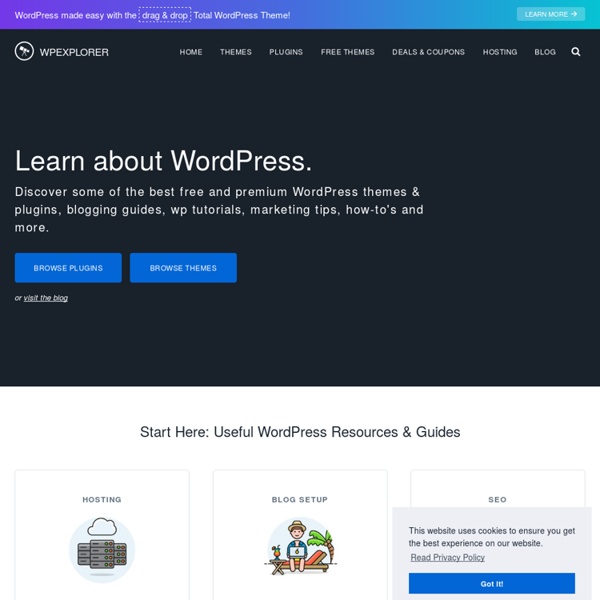Click the 'Start Here: Useful WordPress Resources' heading
Image resolution: width=600 pixels, height=600 pixels.
pyautogui.click(x=300, y=432)
